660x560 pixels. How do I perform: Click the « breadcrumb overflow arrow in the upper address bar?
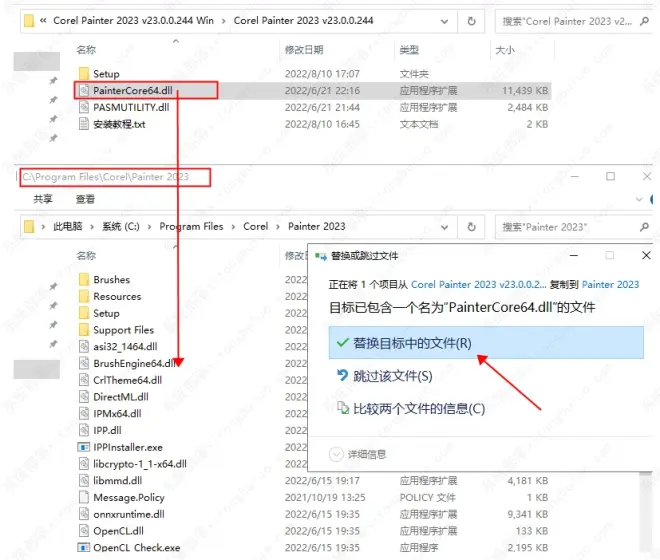[x=43, y=20]
